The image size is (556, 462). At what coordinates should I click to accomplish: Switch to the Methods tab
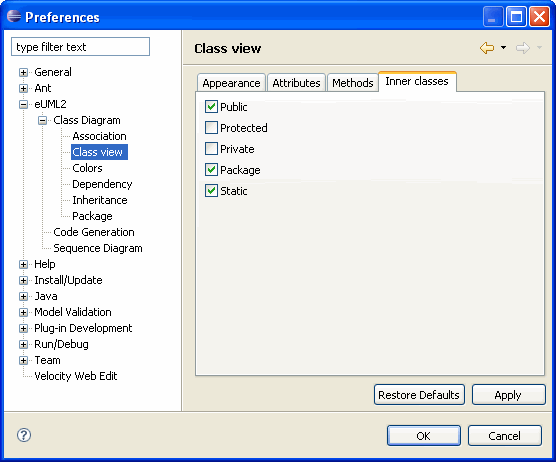point(353,83)
